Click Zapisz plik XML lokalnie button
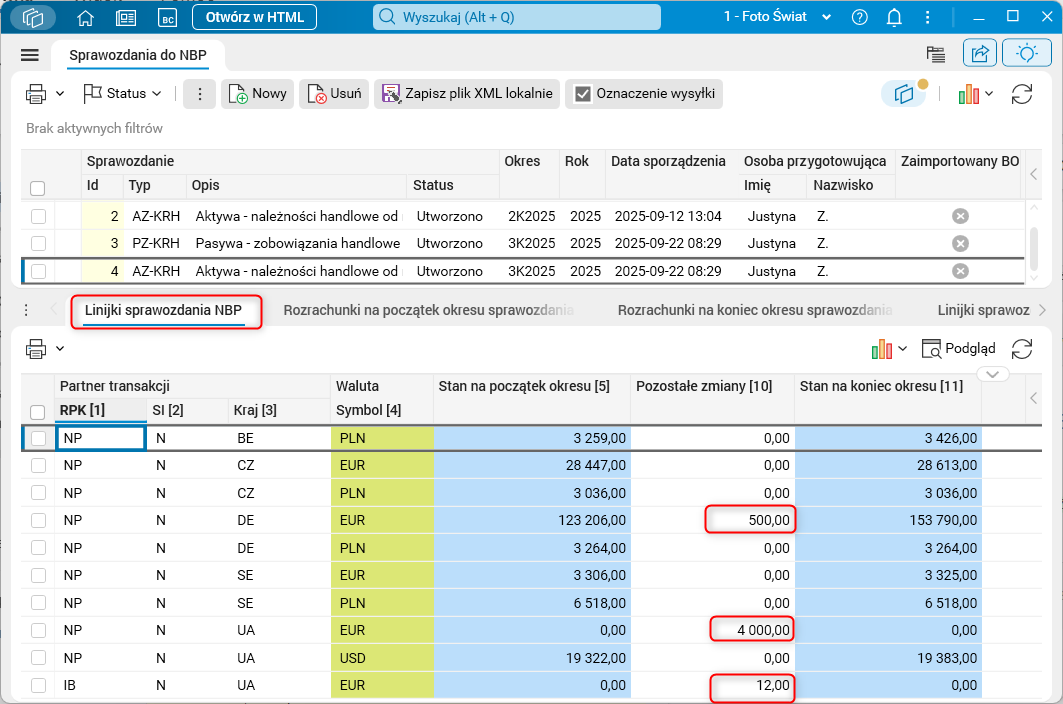Viewport: 1063px width, 704px height. [x=467, y=94]
